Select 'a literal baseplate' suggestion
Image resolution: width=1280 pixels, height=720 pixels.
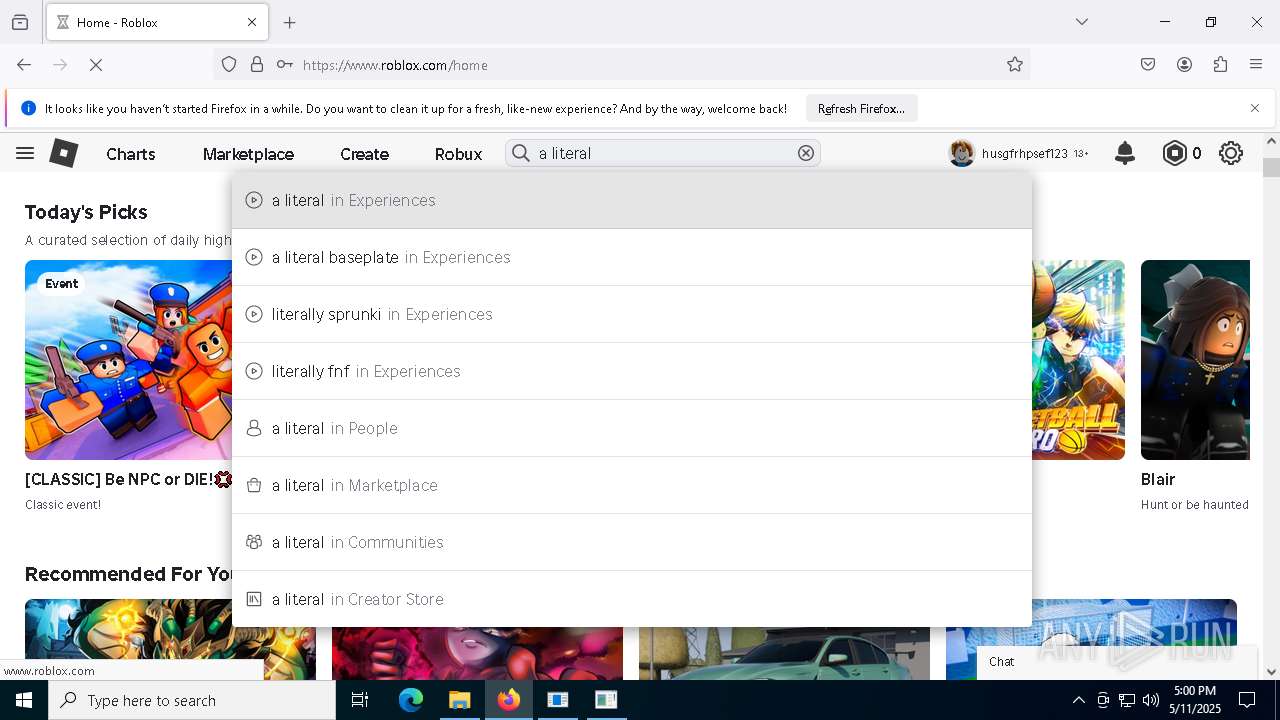632,257
